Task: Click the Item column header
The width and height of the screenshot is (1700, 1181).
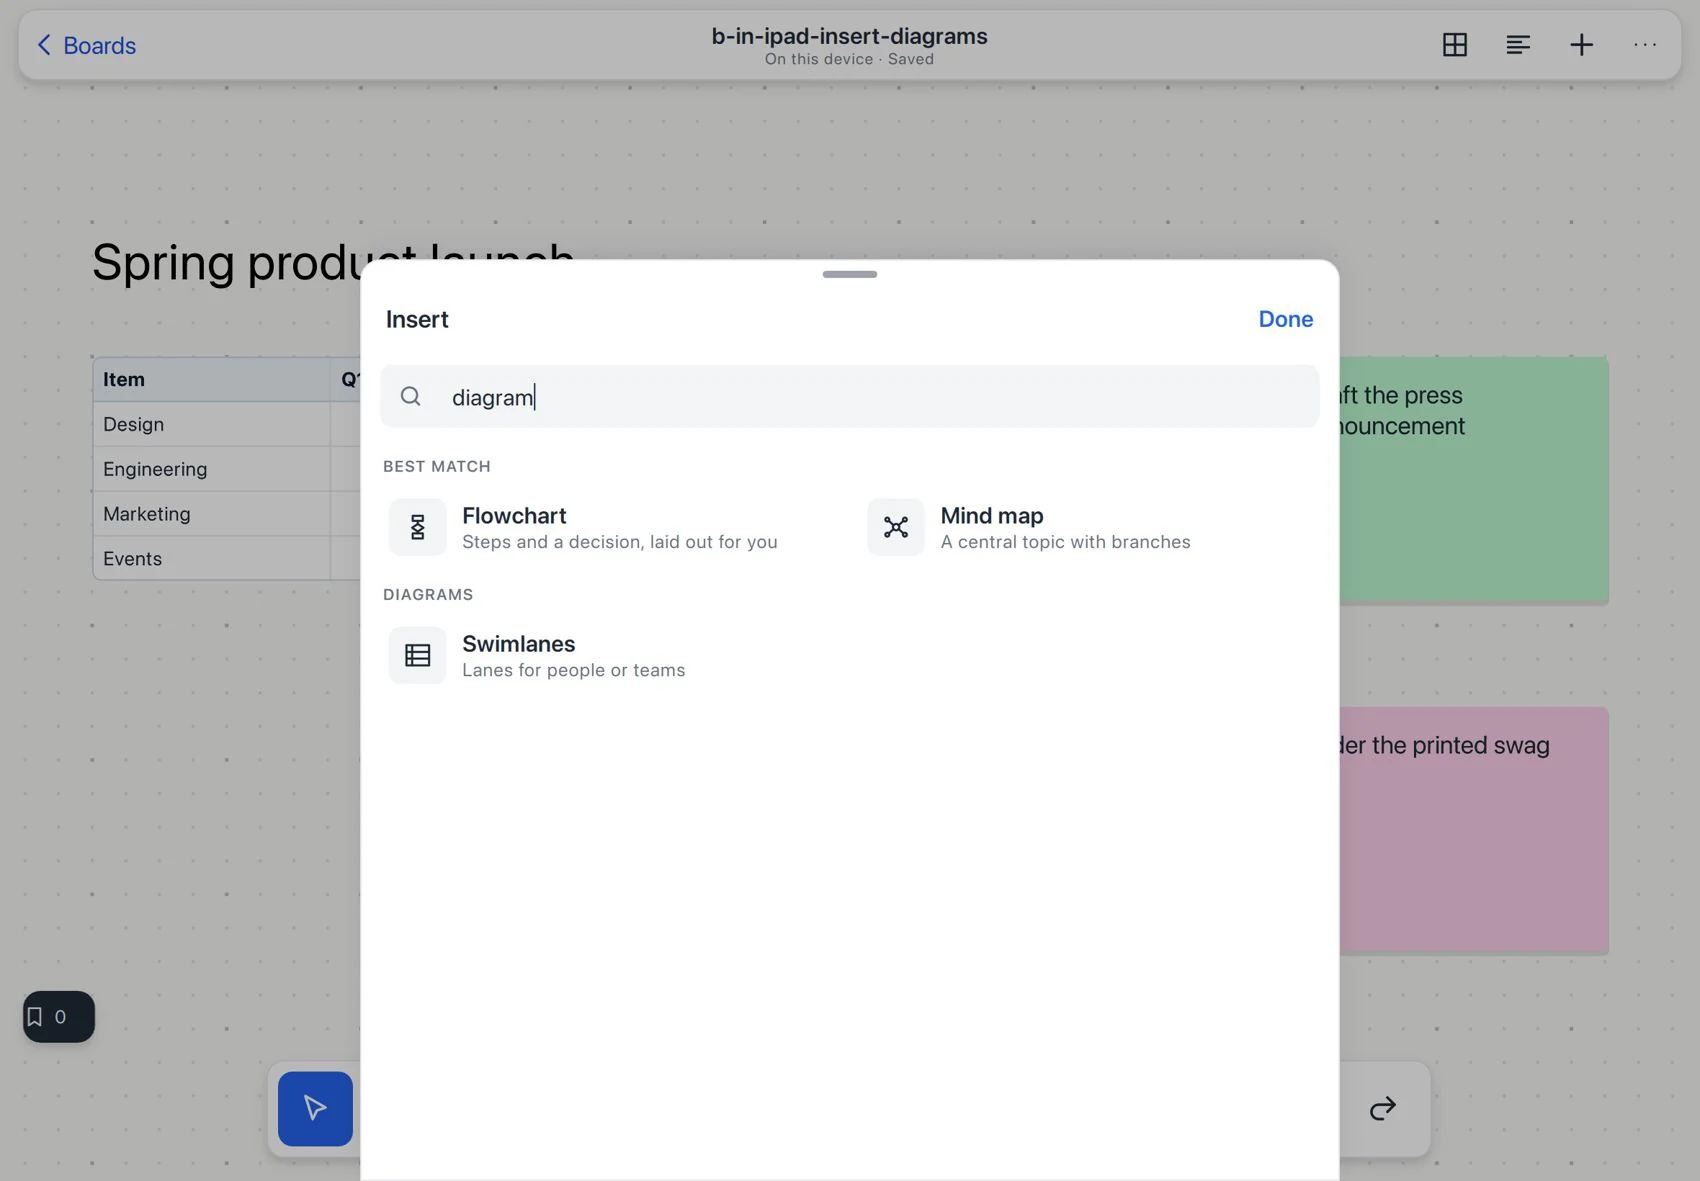Action: tap(211, 379)
